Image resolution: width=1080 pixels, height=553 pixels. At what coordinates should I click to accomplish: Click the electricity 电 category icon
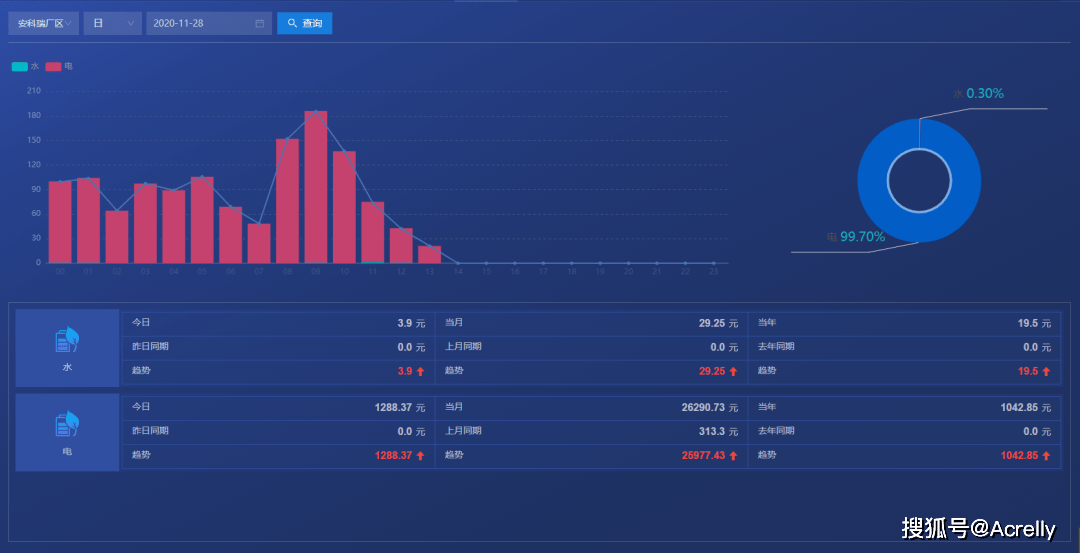(x=67, y=425)
